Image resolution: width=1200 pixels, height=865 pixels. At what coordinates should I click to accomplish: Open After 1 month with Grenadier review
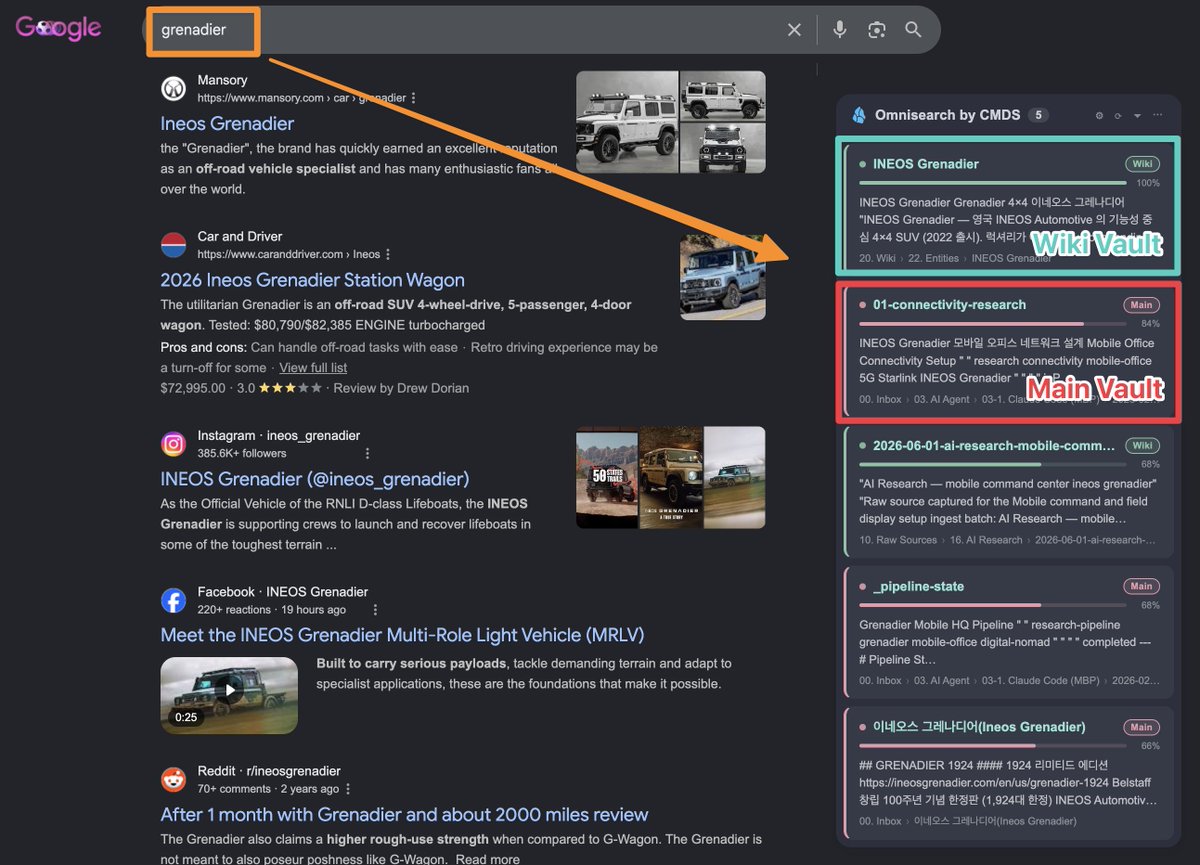pos(404,815)
